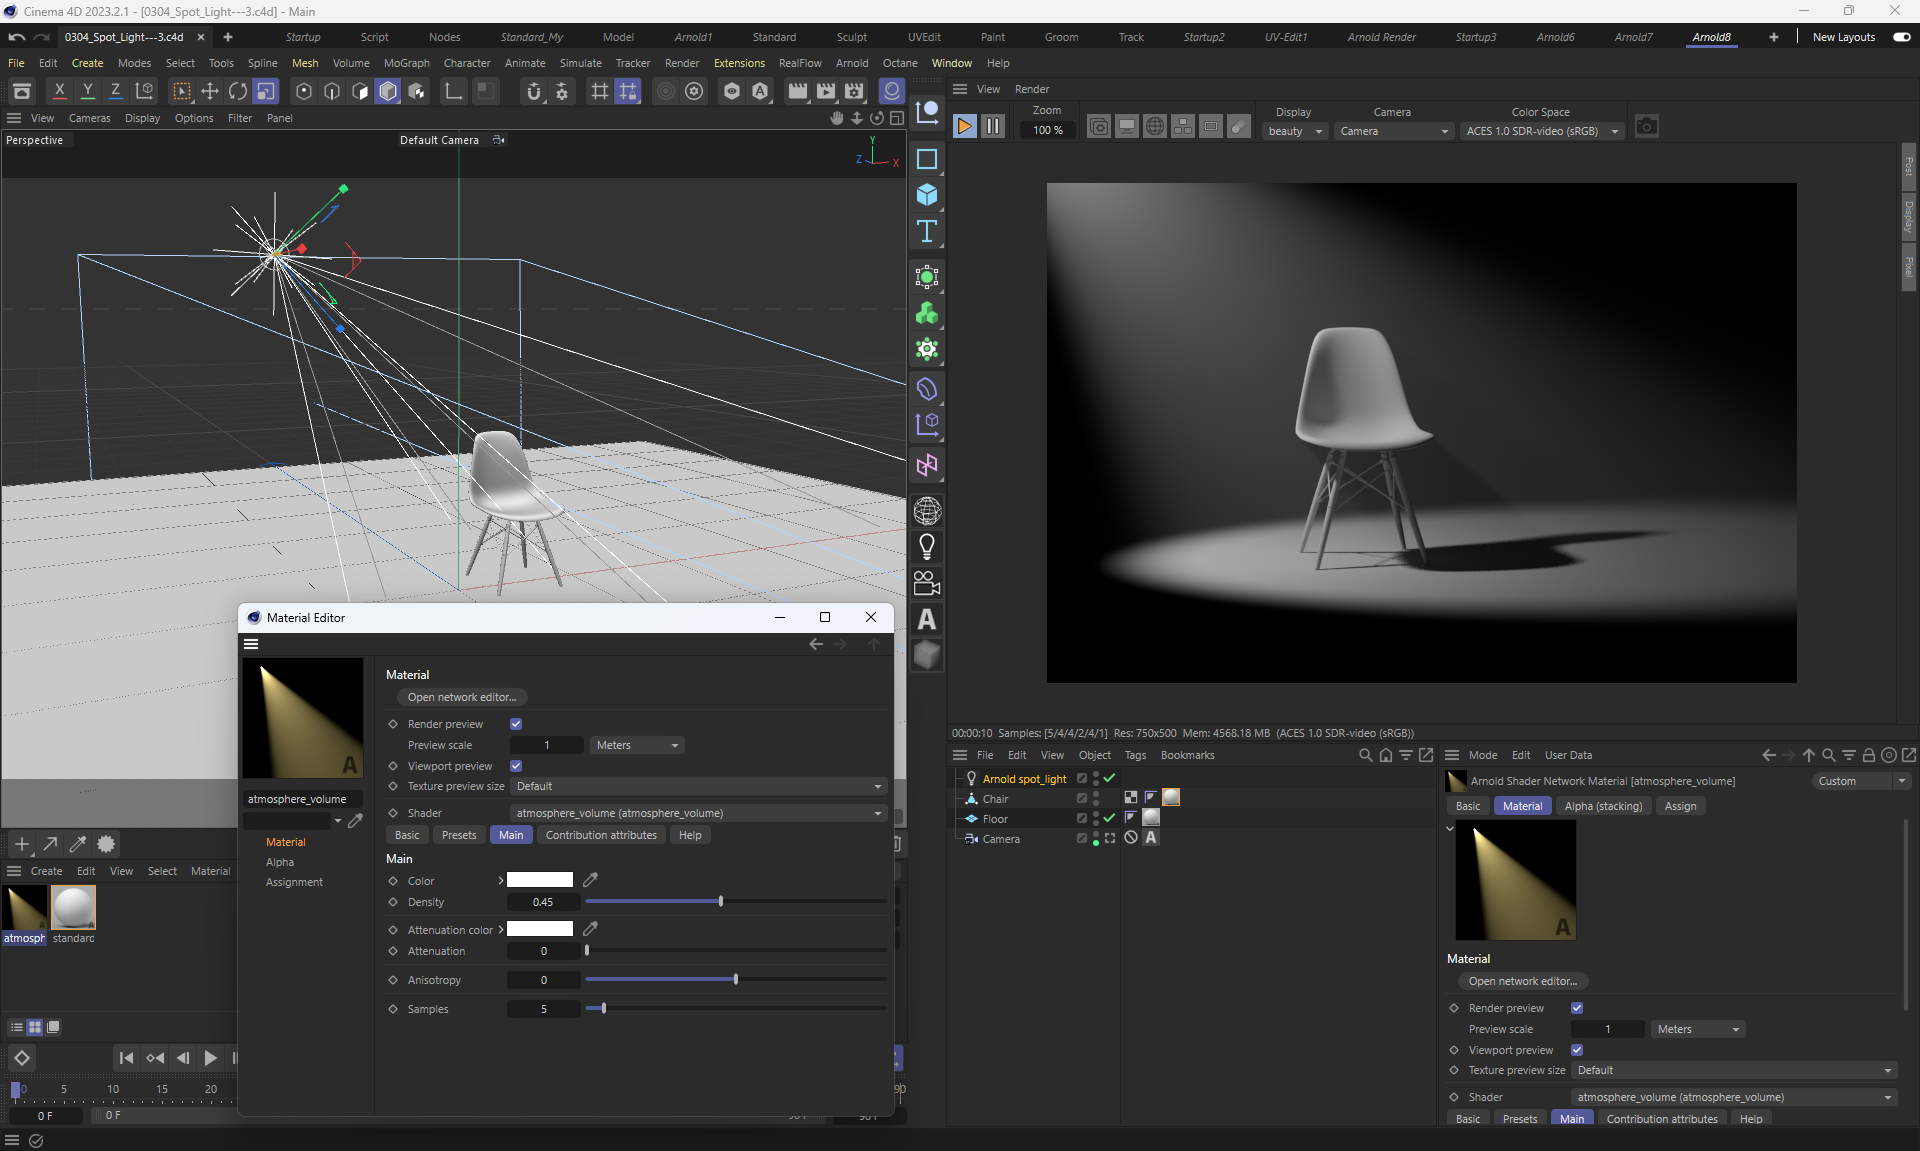Open the MoGraph menu

coord(406,63)
